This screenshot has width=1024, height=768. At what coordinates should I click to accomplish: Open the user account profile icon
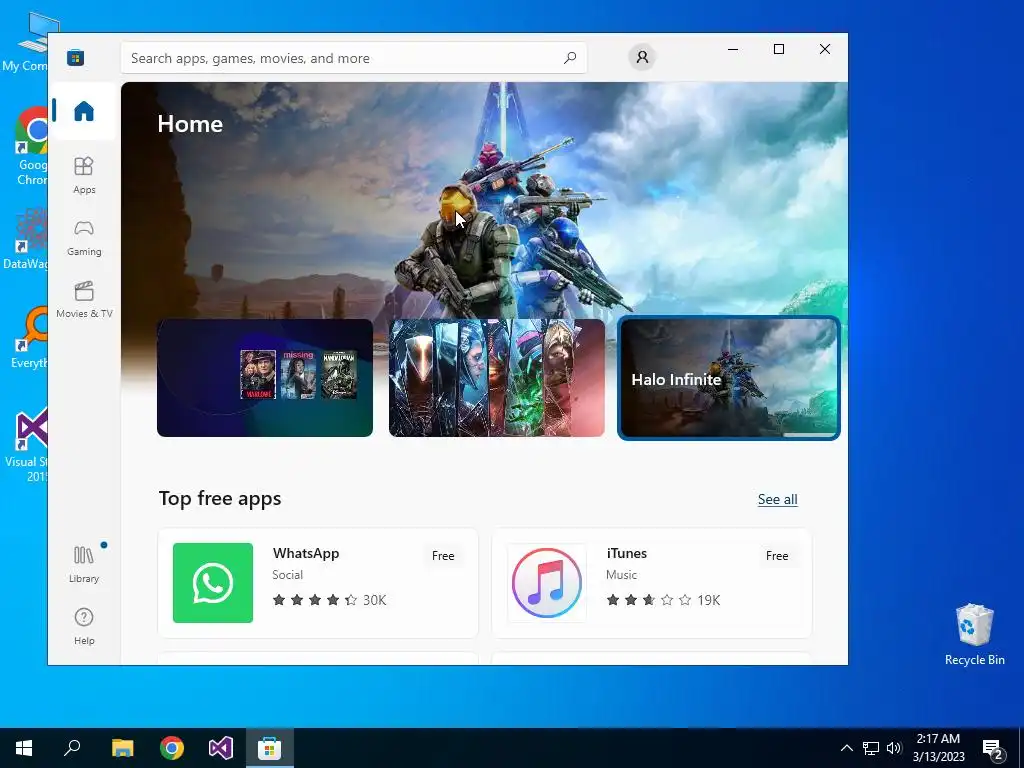coord(642,57)
